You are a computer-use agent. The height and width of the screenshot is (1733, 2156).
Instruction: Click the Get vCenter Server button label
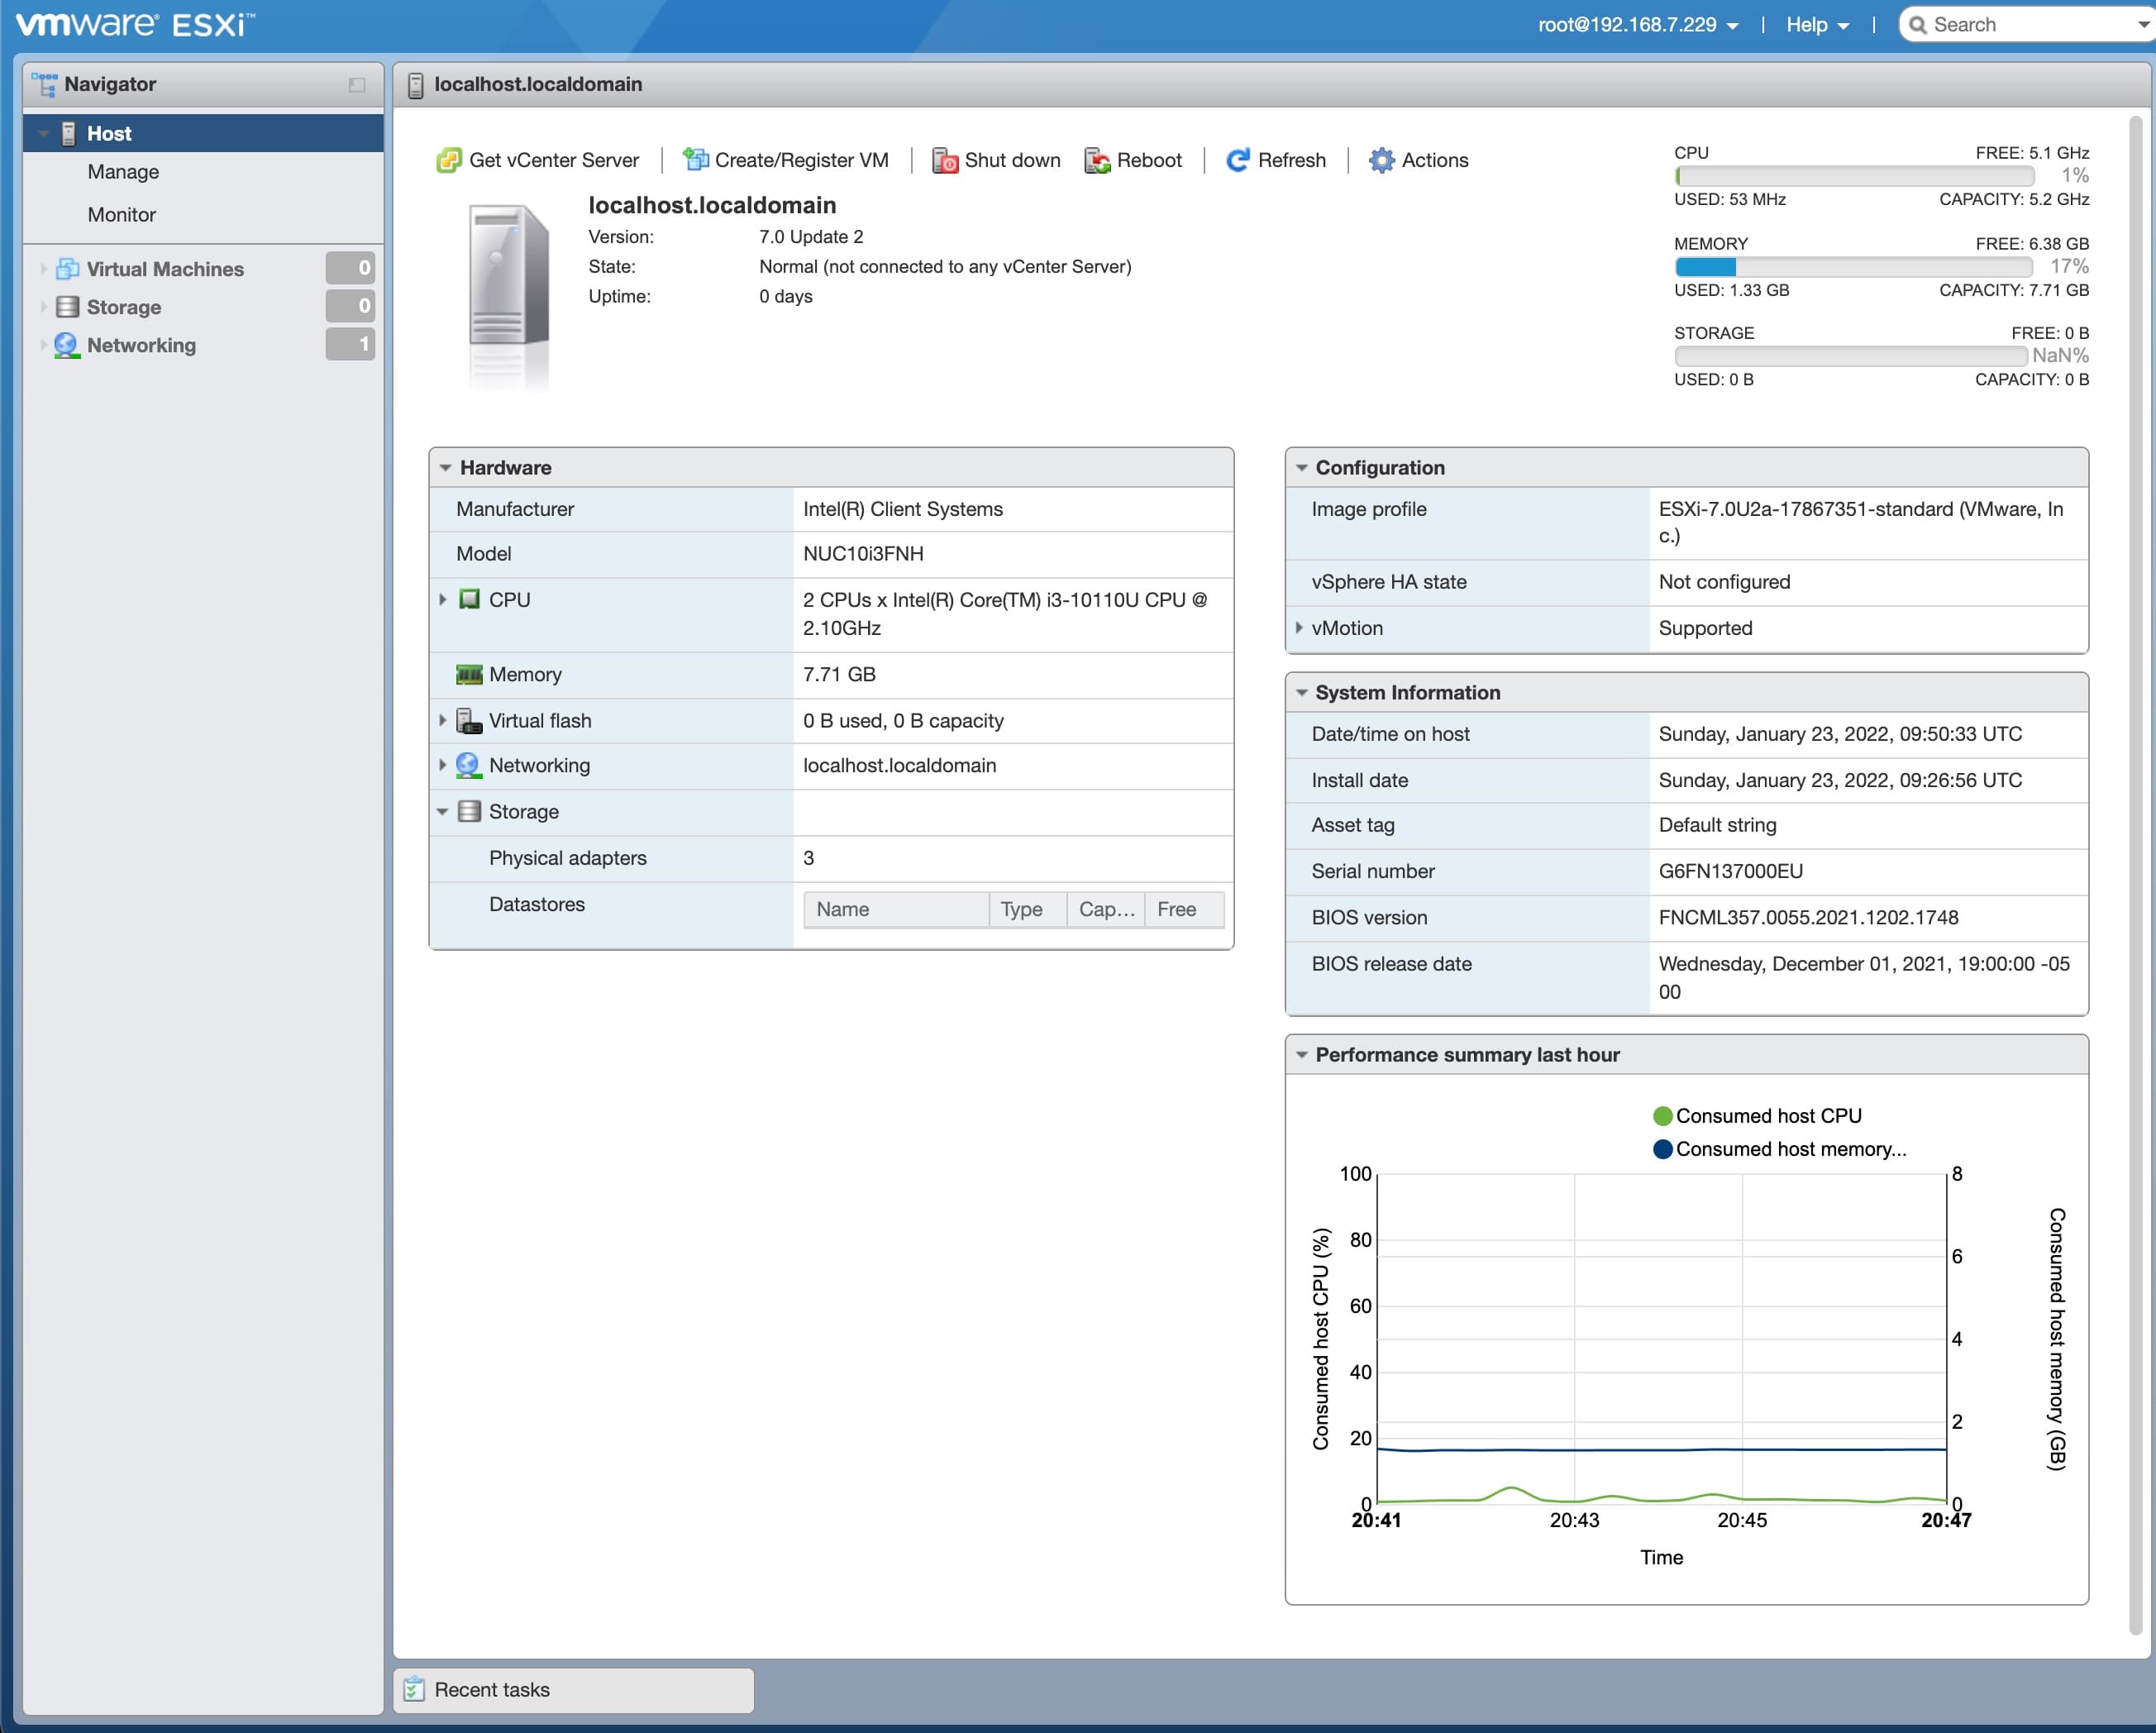click(x=553, y=160)
